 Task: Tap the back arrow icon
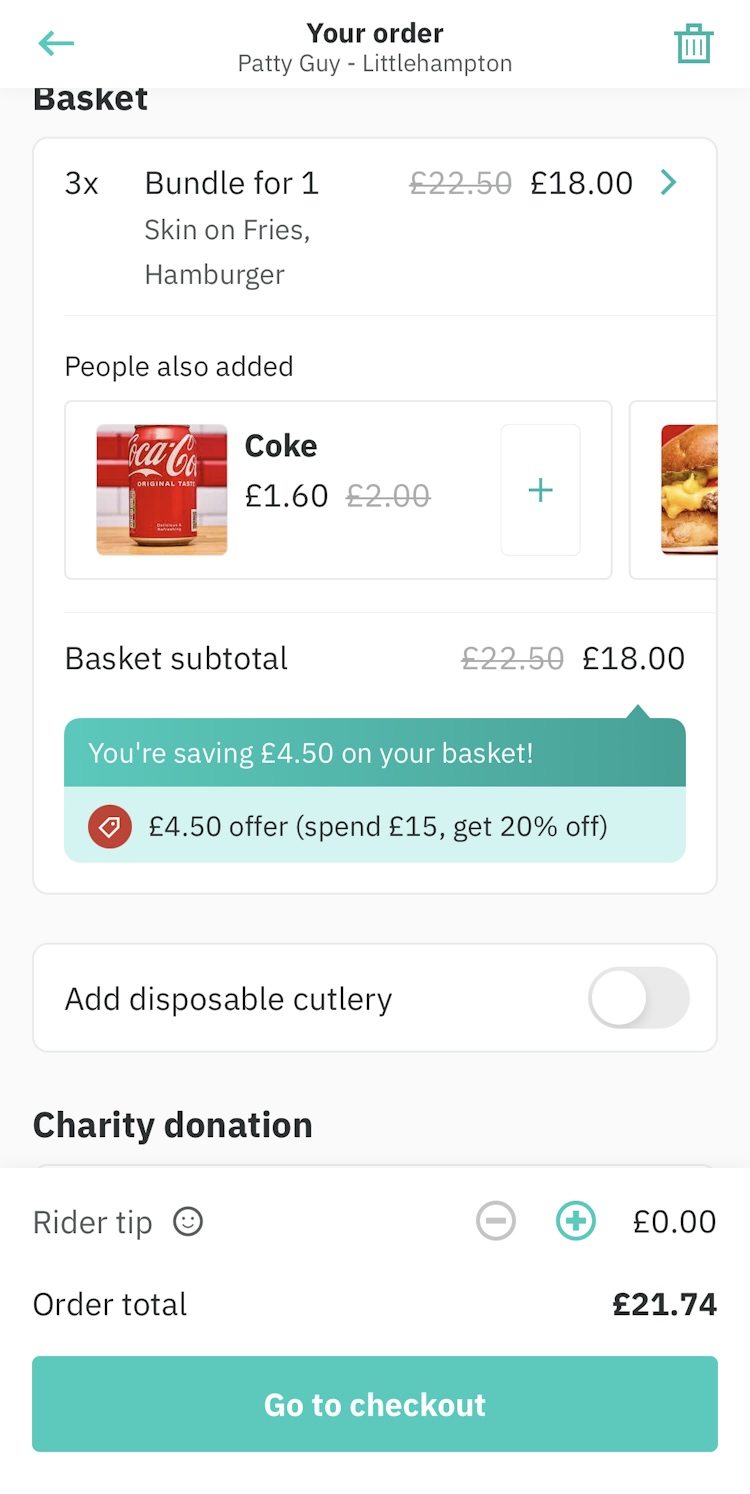[x=56, y=43]
